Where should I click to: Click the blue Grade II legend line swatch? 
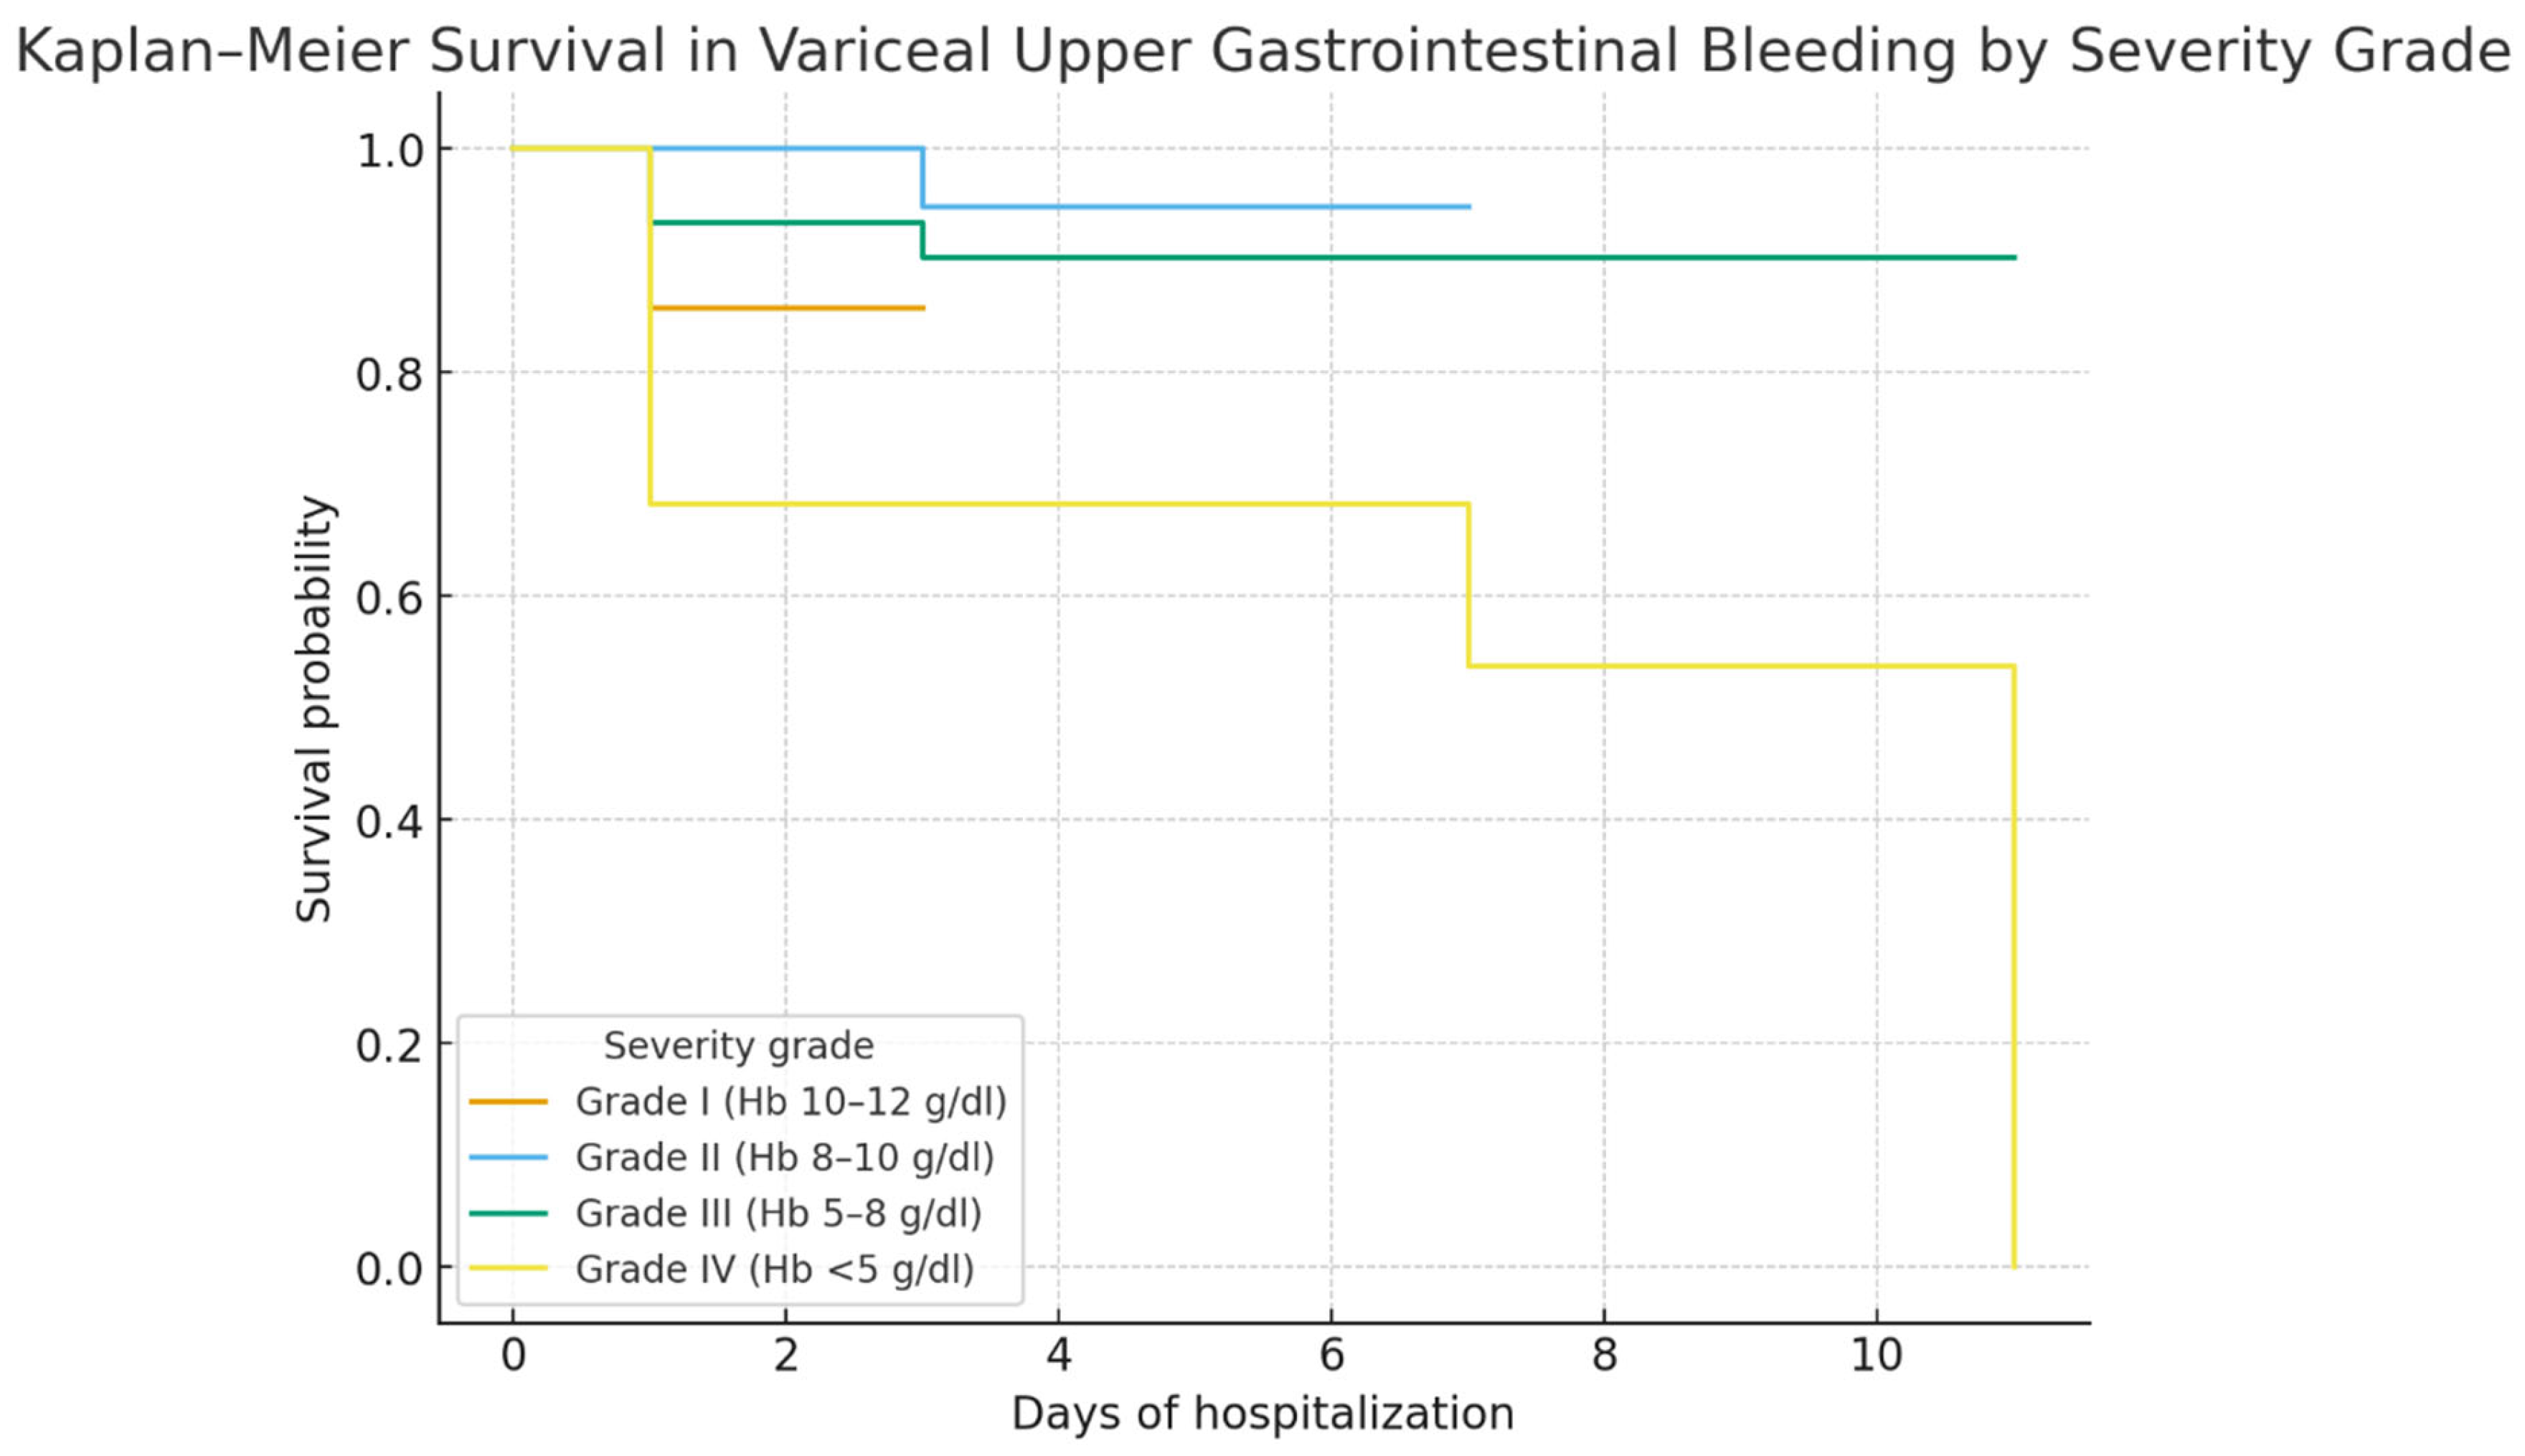(508, 1158)
